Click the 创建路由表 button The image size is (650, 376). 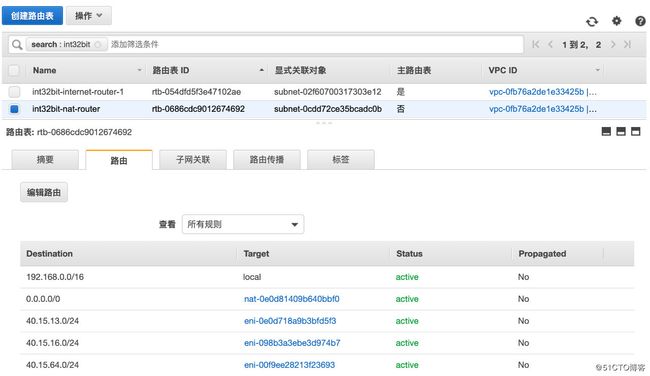pyautogui.click(x=32, y=16)
